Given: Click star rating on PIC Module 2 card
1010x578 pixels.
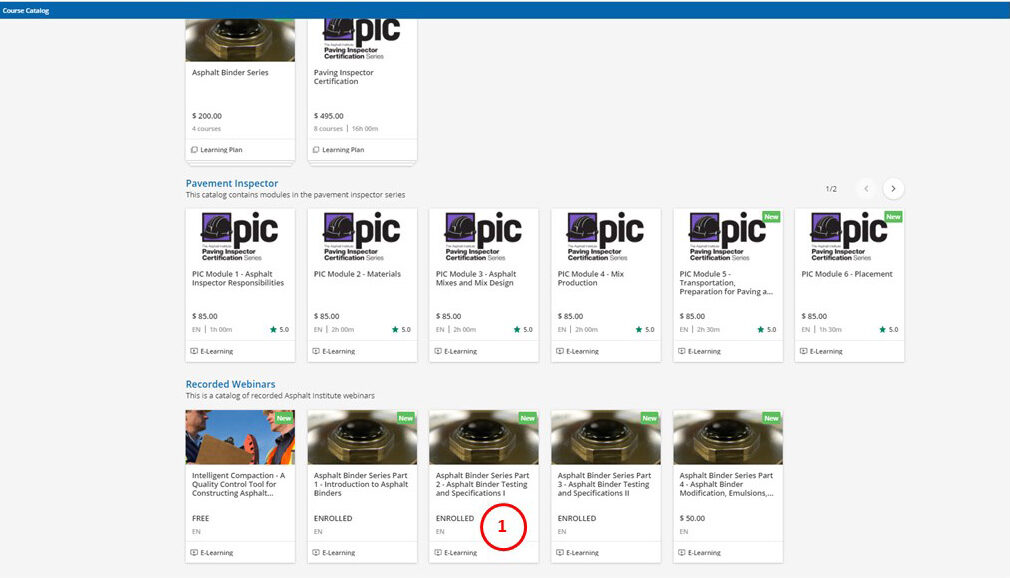Looking at the screenshot, I should (x=395, y=329).
